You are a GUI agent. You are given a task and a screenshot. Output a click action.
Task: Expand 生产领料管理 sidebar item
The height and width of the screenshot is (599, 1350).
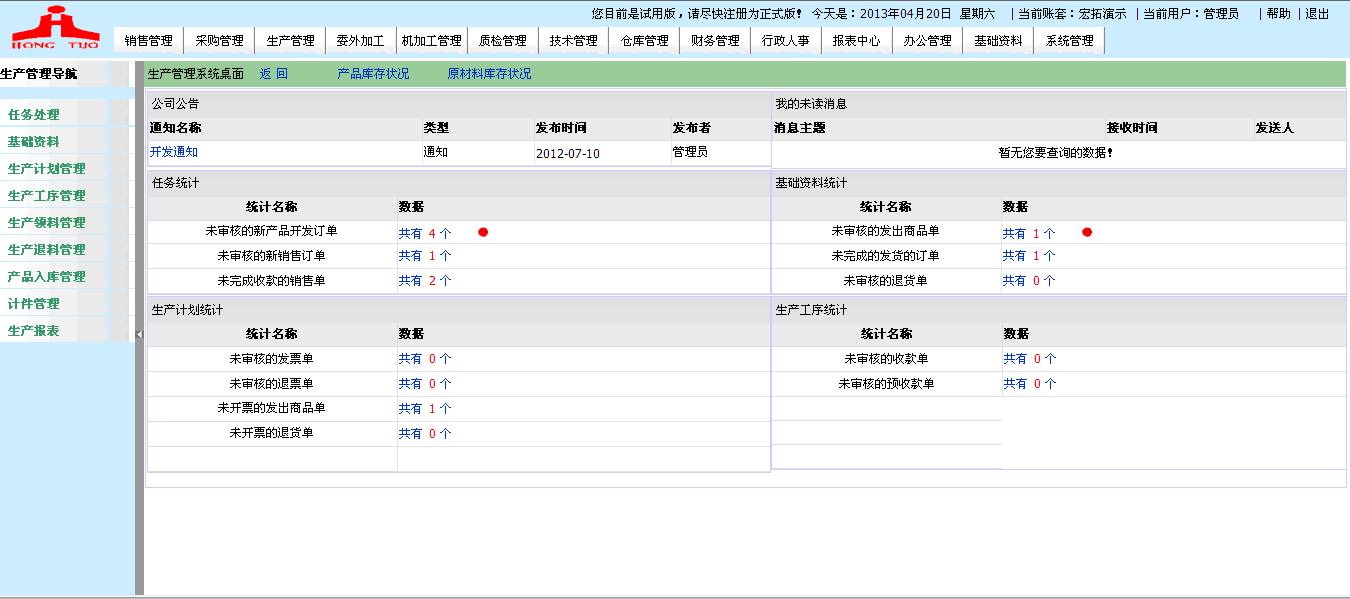[46, 223]
